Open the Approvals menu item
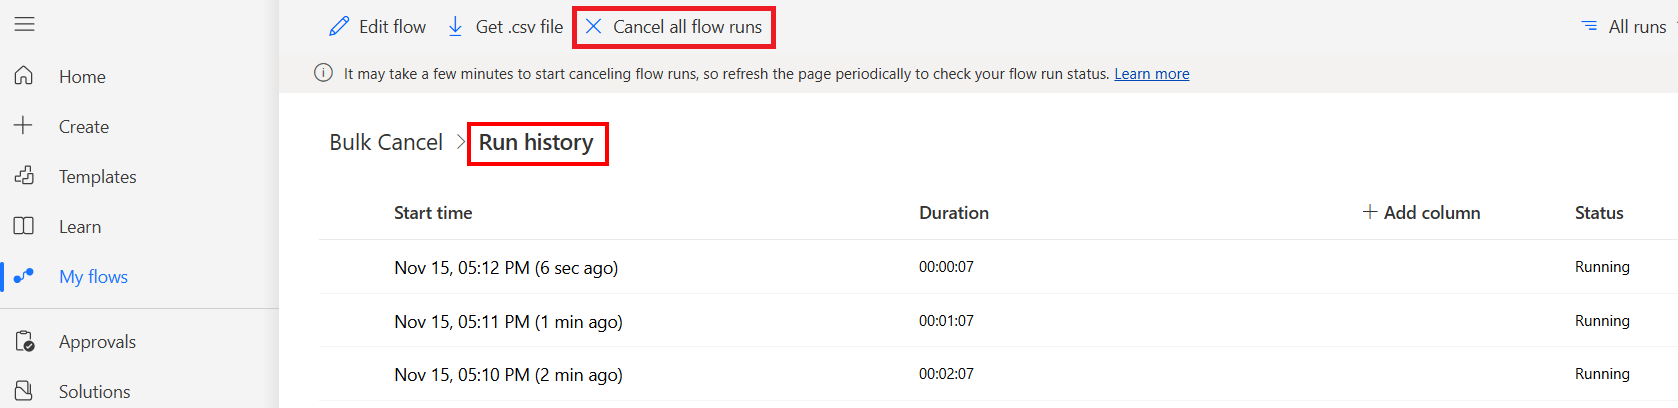This screenshot has width=1678, height=408. click(x=97, y=342)
